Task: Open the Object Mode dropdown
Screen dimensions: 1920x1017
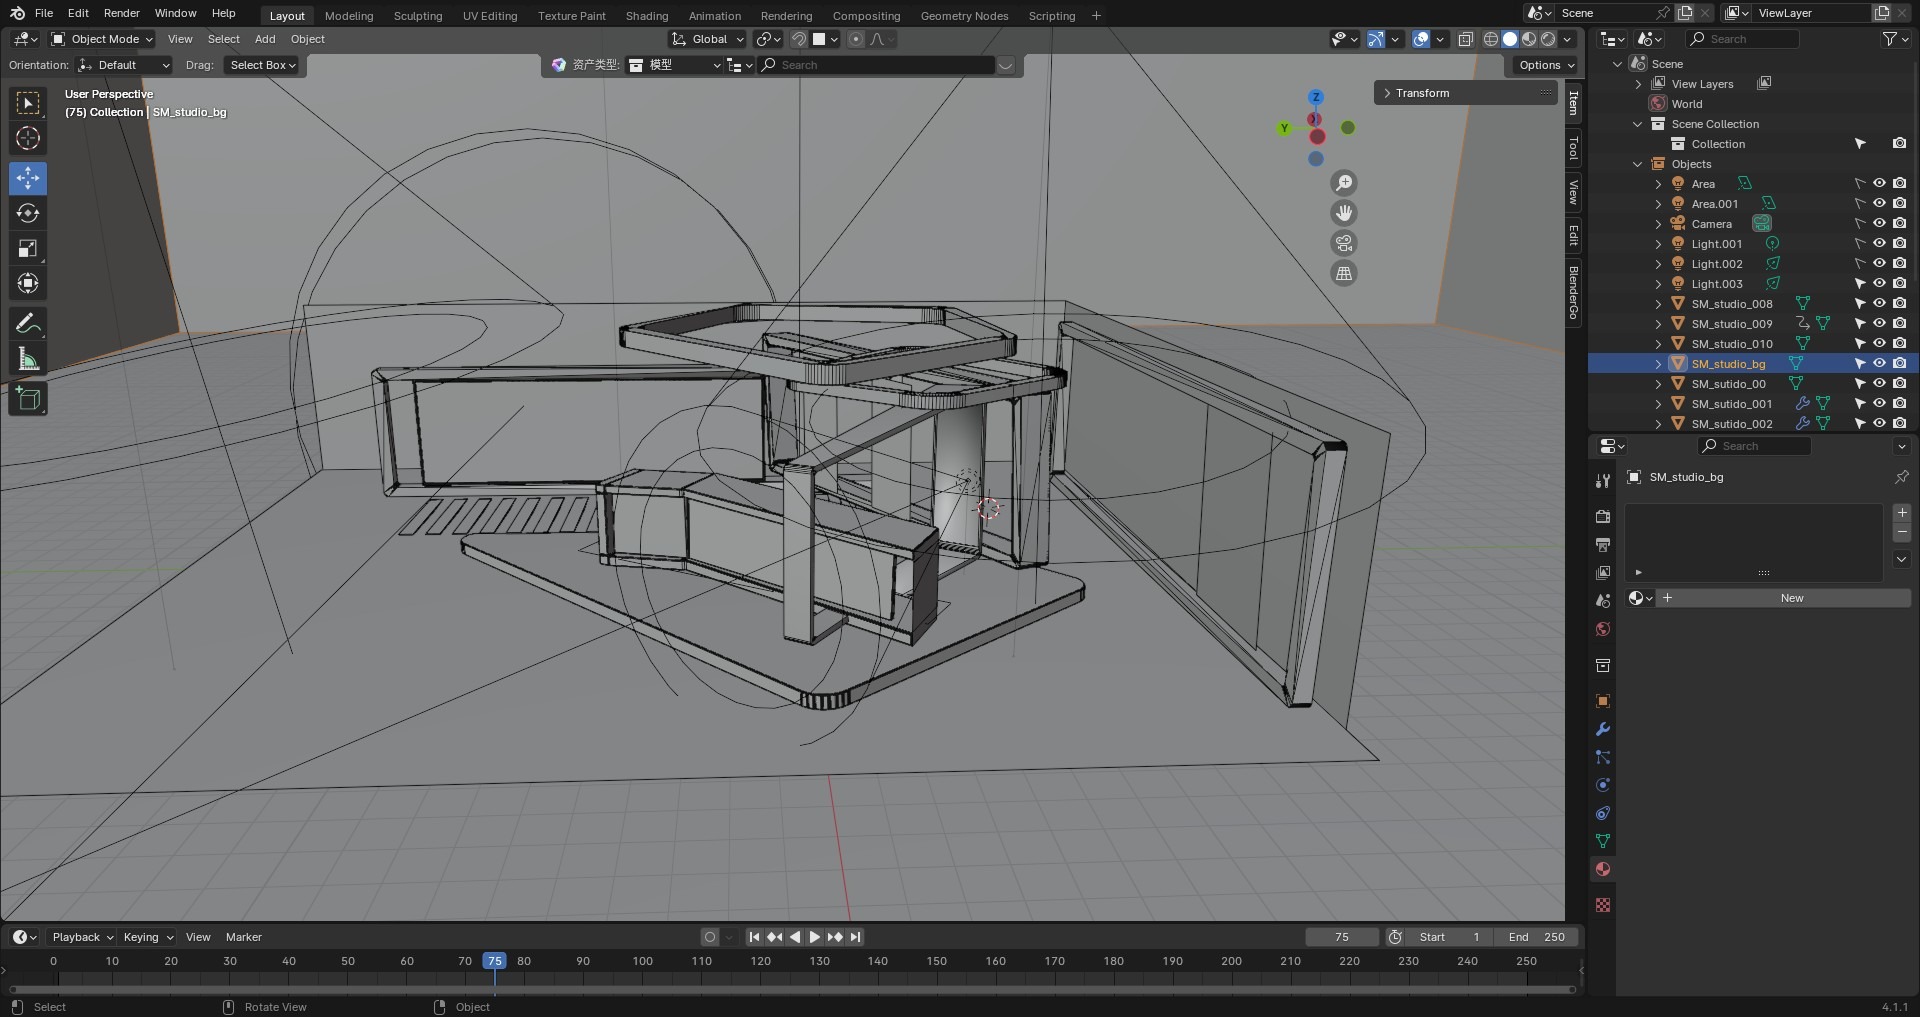Action: pyautogui.click(x=102, y=39)
